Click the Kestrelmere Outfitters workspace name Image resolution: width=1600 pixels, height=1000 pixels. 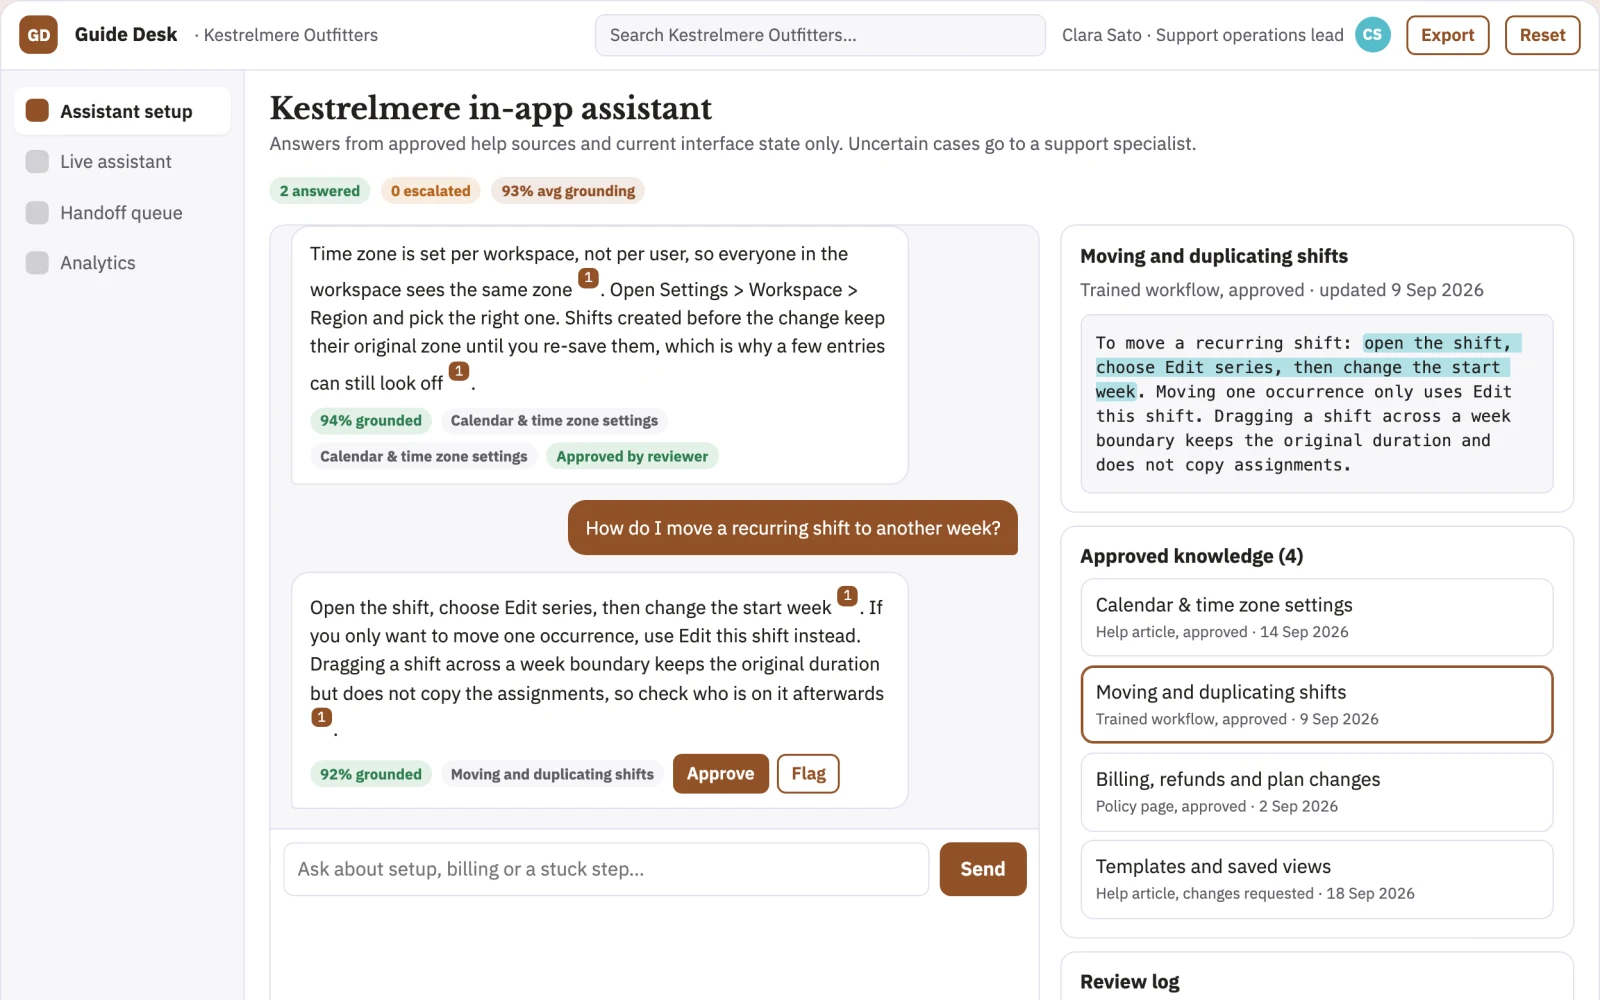pyautogui.click(x=290, y=35)
